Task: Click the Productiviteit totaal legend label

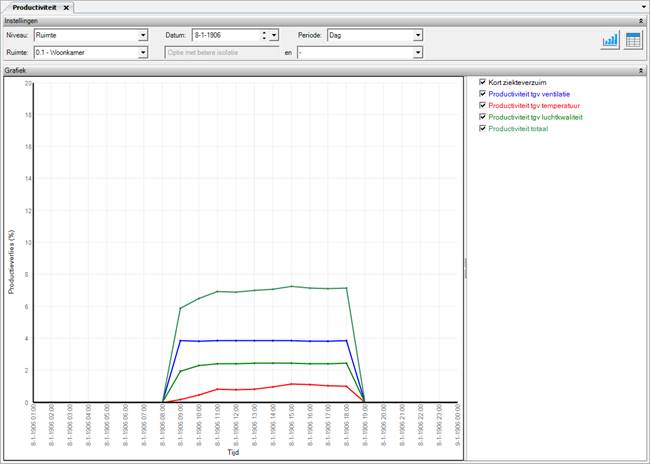Action: [x=518, y=129]
